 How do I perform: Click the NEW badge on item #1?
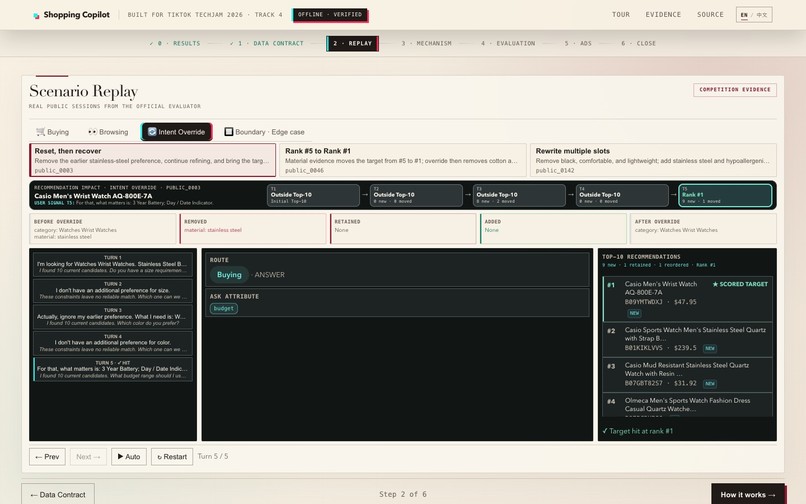pyautogui.click(x=634, y=313)
